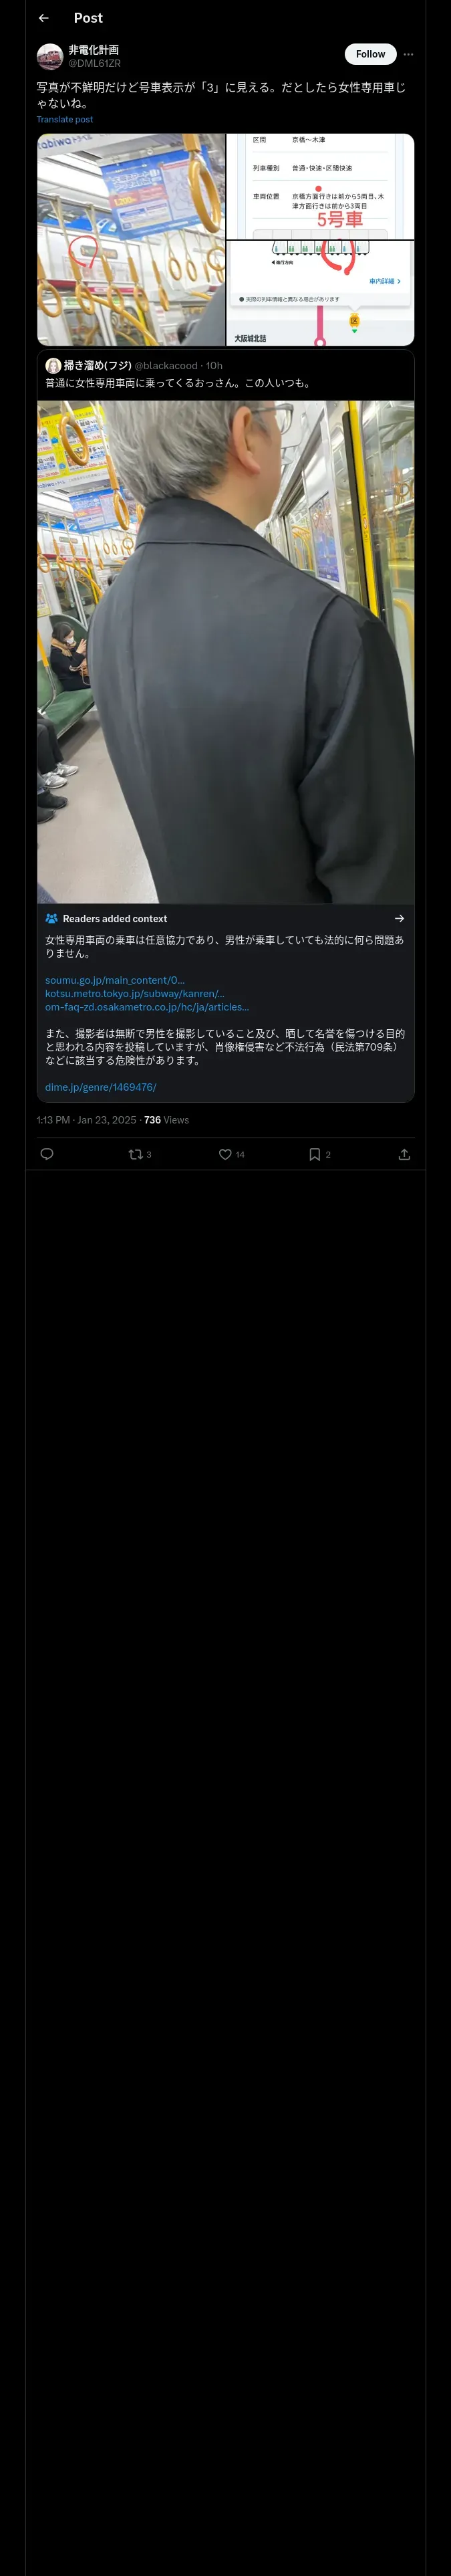Screen dimensions: 451x2576
Task: Open the osakametro.co.jp FAQ link
Action: [147, 1007]
